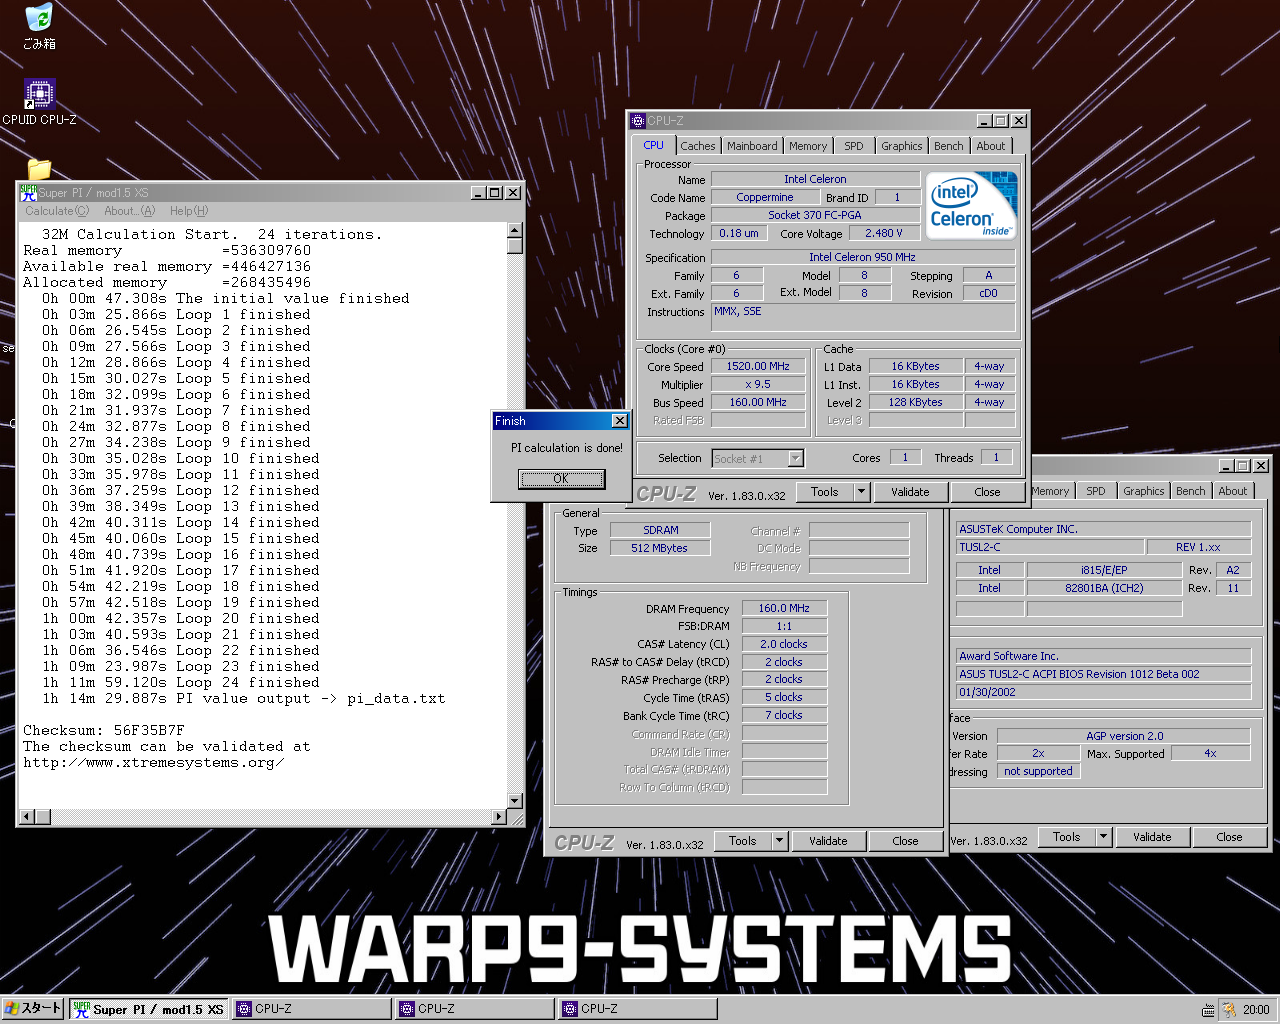The height and width of the screenshot is (1024, 1280).
Task: Confirm OK in the Finish dialog
Action: (x=561, y=479)
